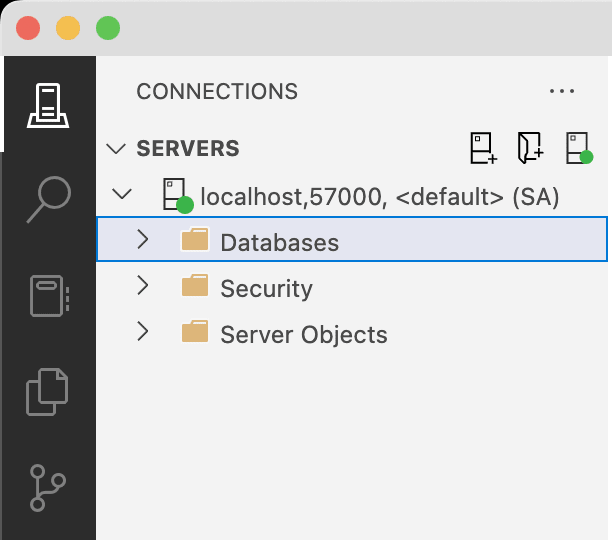Open the Connections panel more actions ellipsis

pyautogui.click(x=562, y=91)
